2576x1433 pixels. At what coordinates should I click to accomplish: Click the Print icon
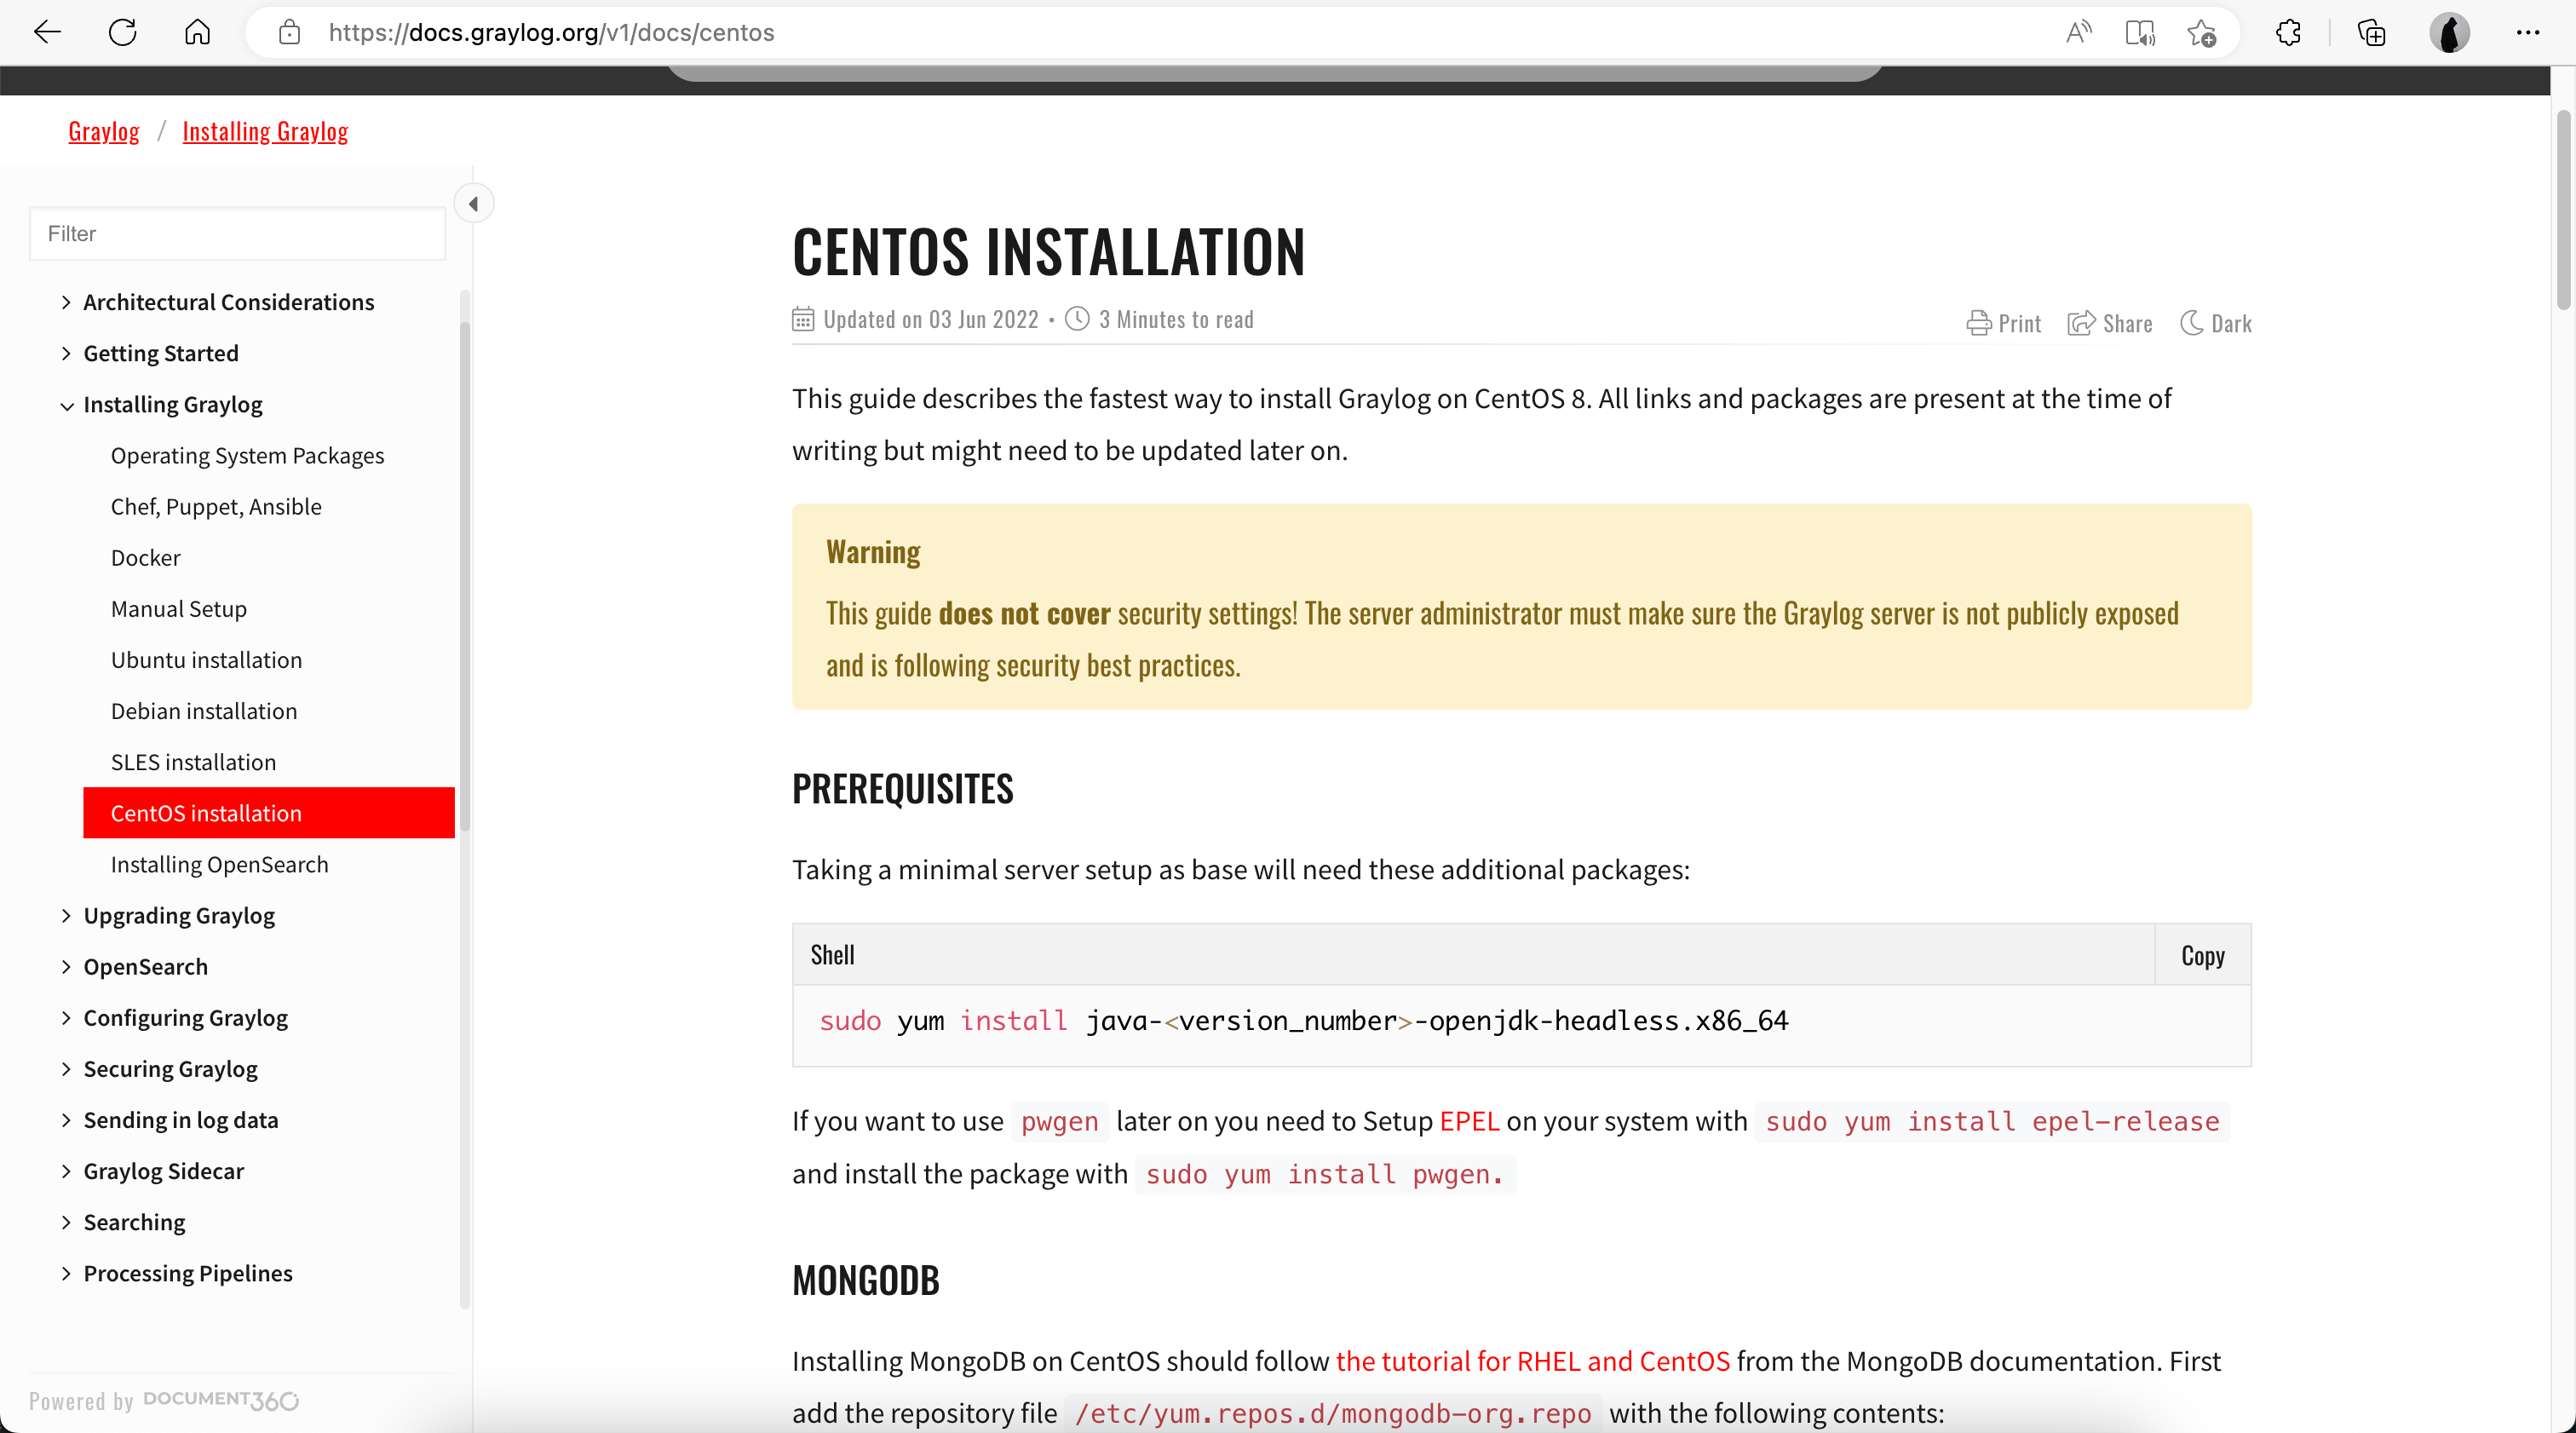coord(2003,323)
